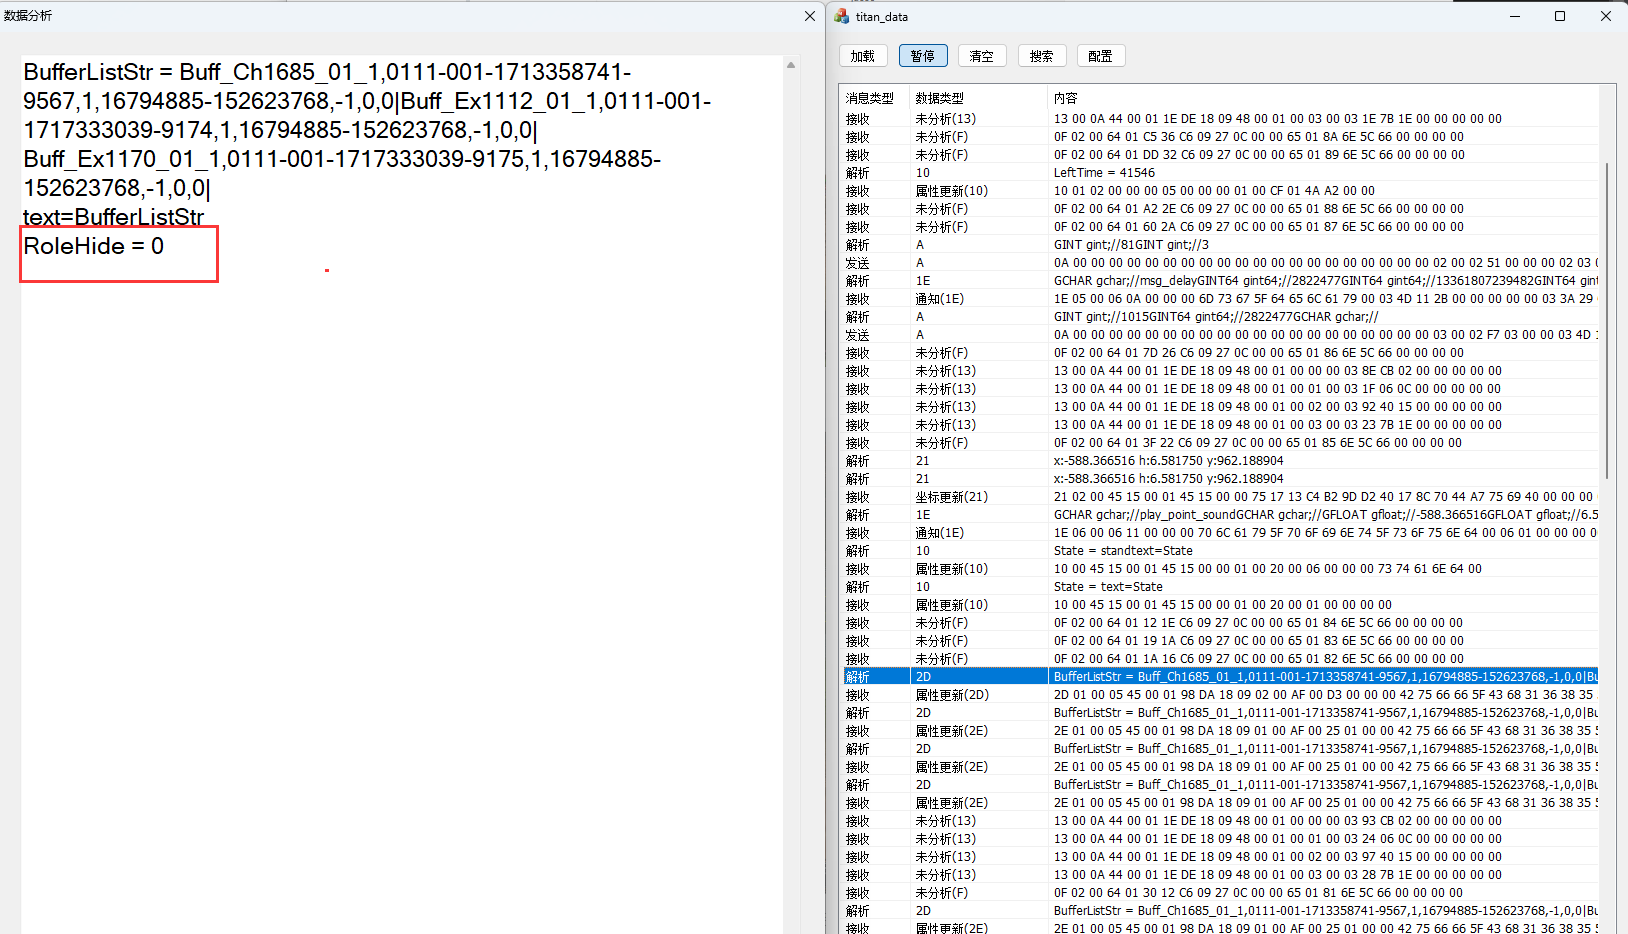Select the 未分析(F) row containing "30 12 C6 09"
Screen dimensions: 1628x934
tap(1220, 893)
